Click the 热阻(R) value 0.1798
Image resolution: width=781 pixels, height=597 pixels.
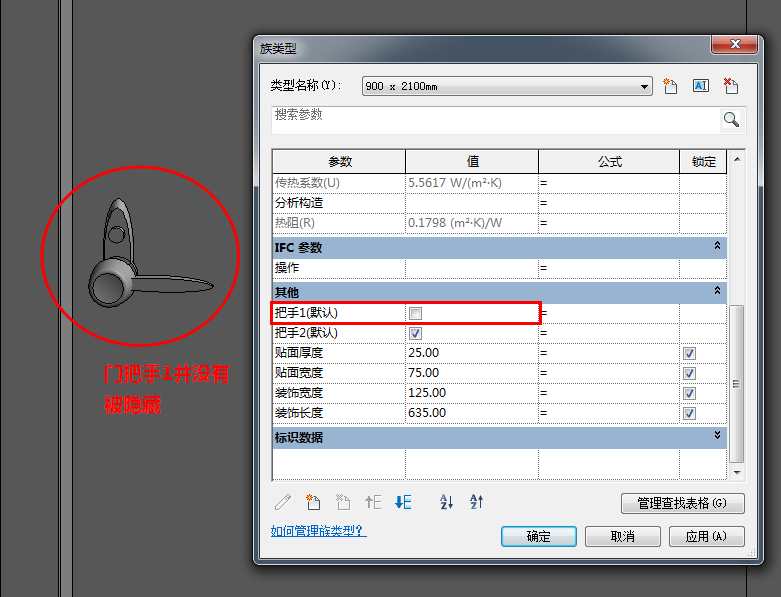point(455,223)
